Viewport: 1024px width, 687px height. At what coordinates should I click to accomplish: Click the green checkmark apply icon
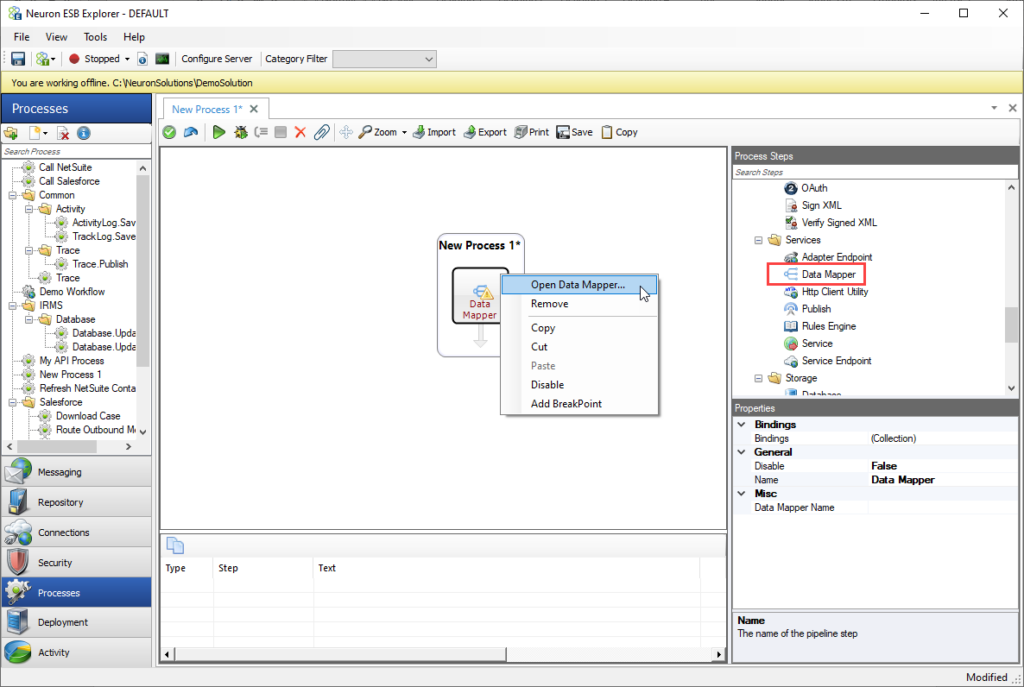[170, 132]
